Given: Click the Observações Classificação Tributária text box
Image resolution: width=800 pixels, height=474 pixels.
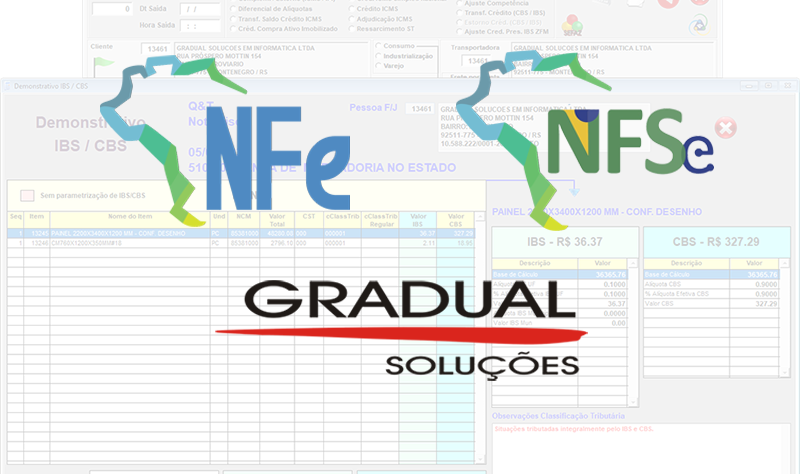Looking at the screenshot, I should click(x=641, y=449).
